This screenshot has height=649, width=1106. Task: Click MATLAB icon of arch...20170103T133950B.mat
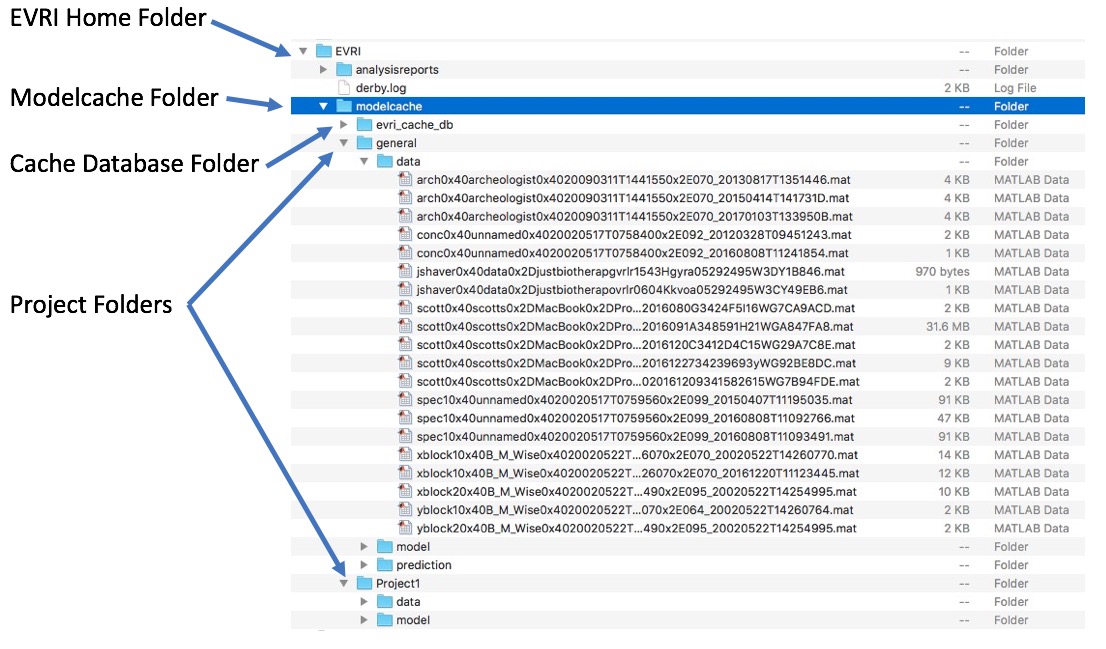click(x=405, y=216)
